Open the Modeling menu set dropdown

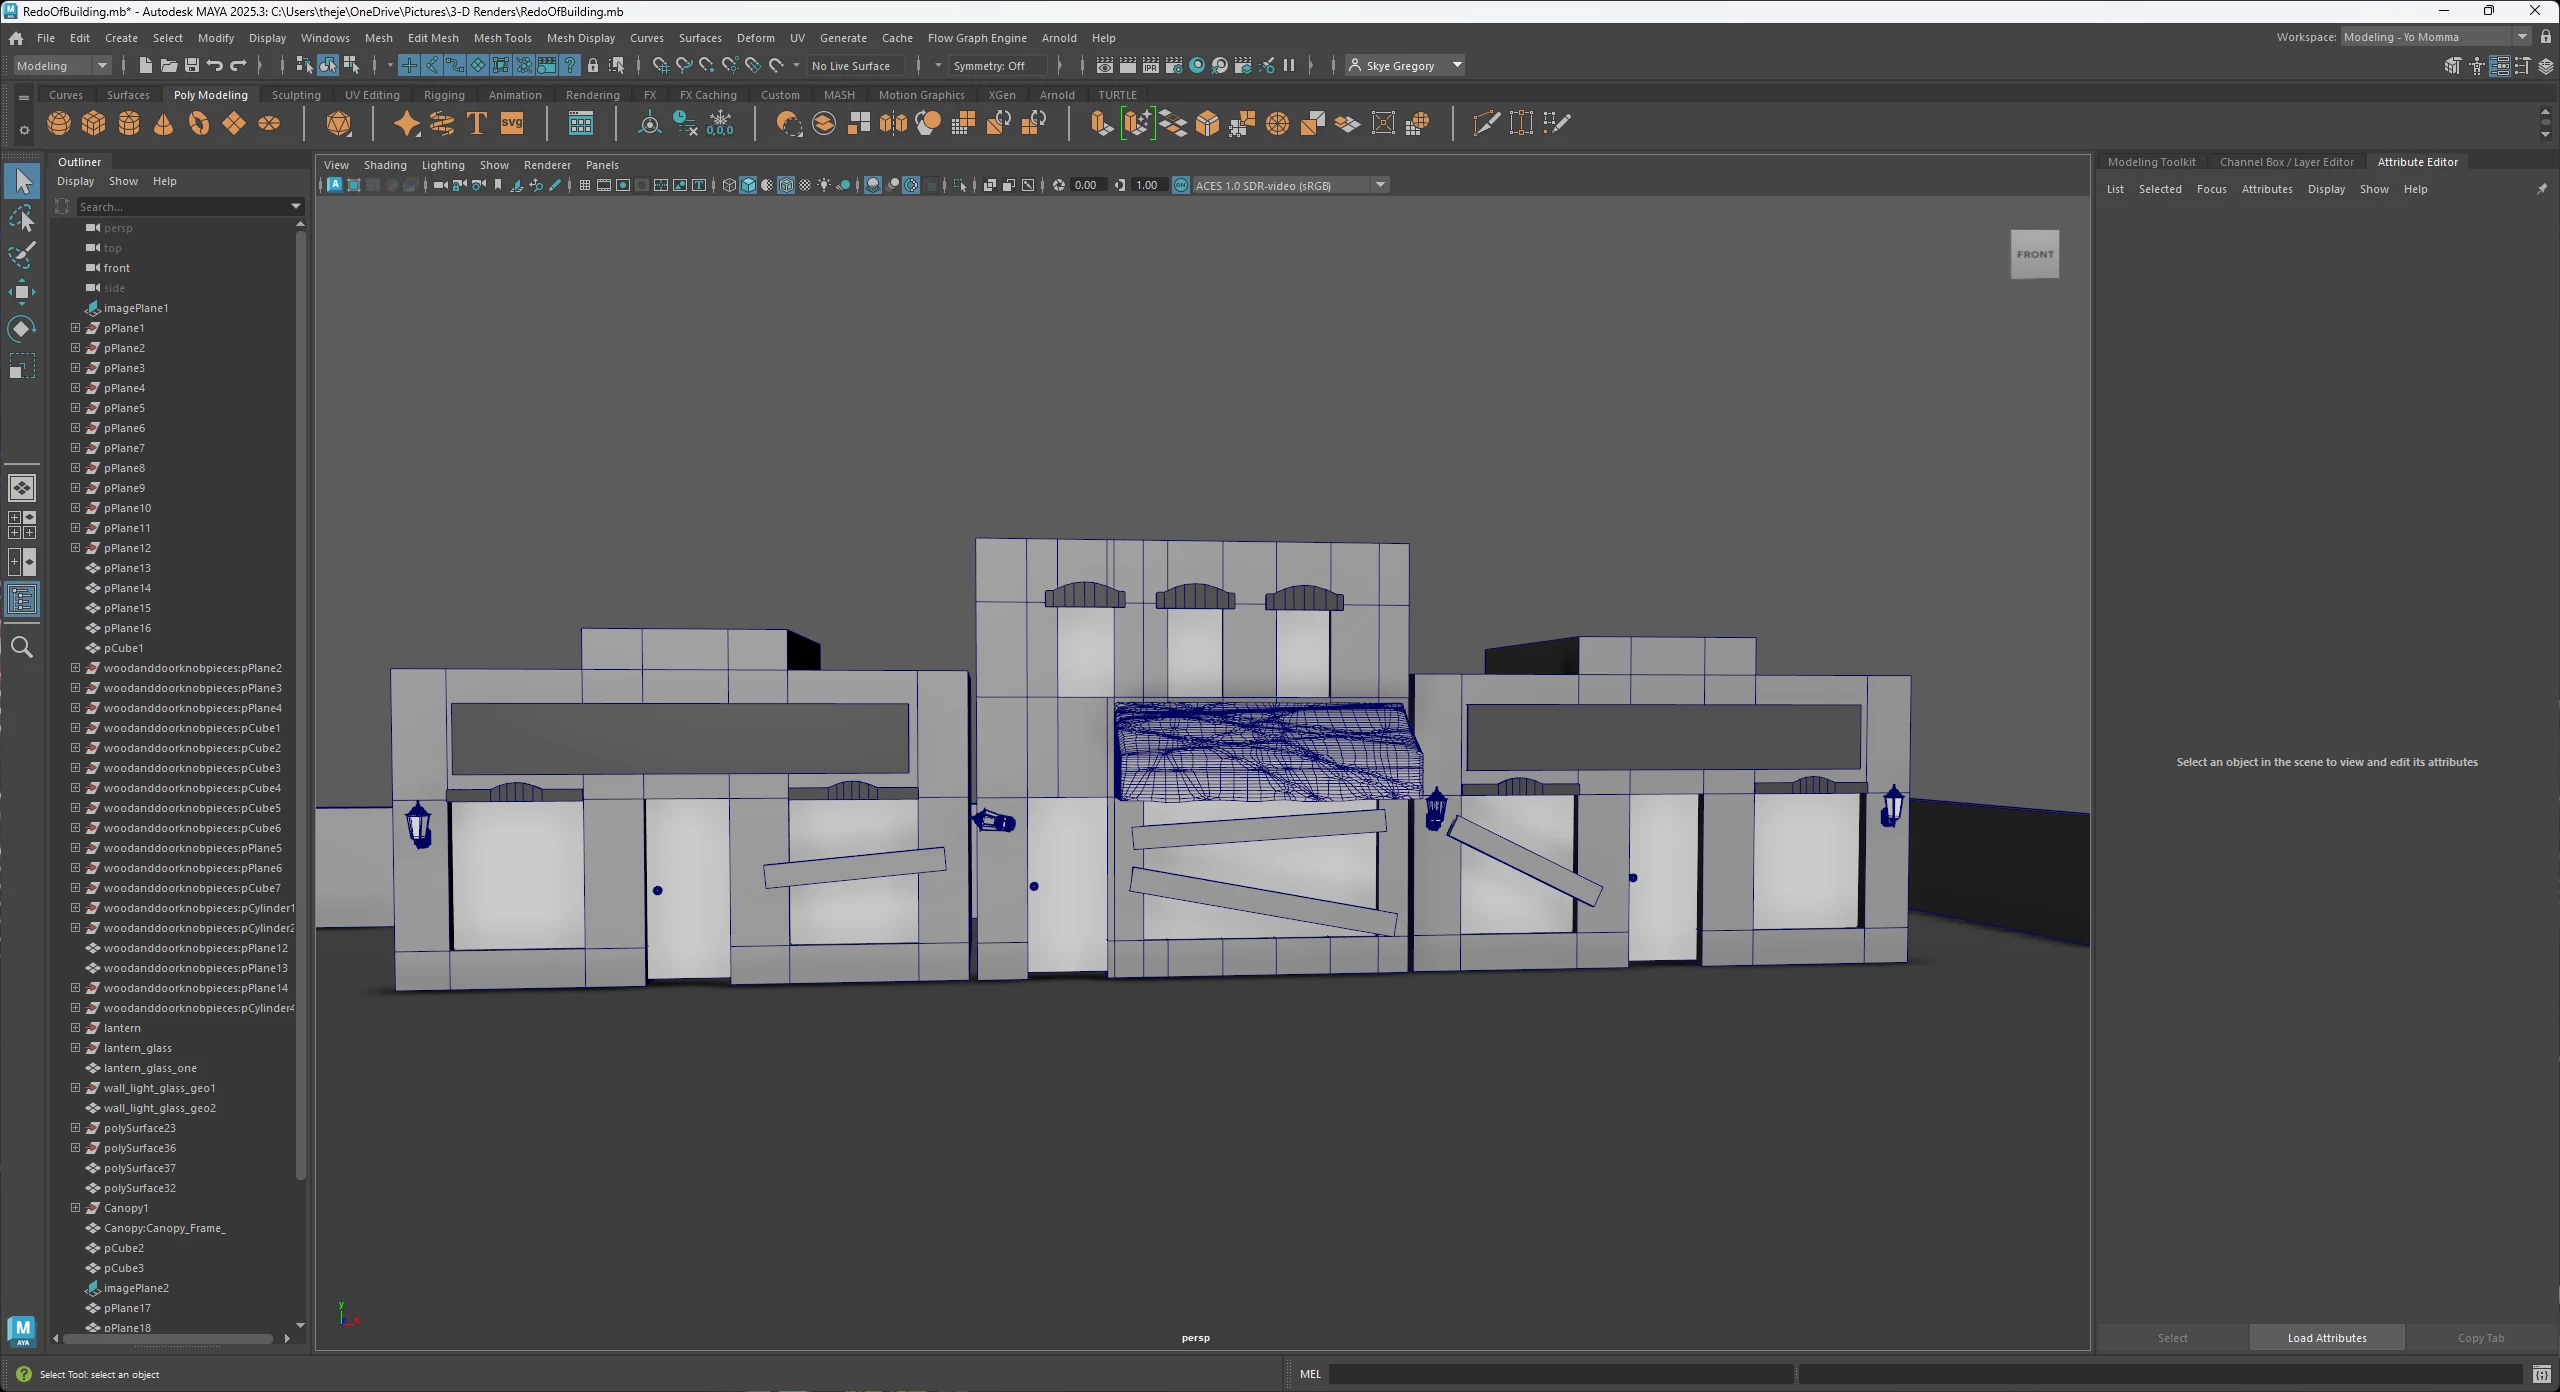101,65
